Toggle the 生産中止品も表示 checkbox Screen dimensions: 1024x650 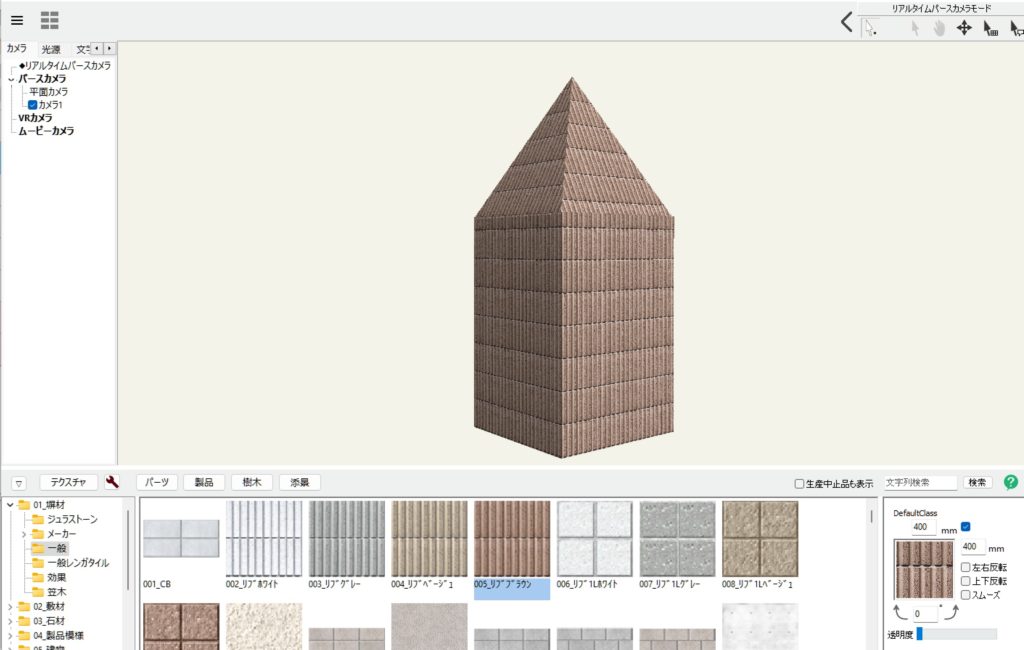pyautogui.click(x=799, y=483)
